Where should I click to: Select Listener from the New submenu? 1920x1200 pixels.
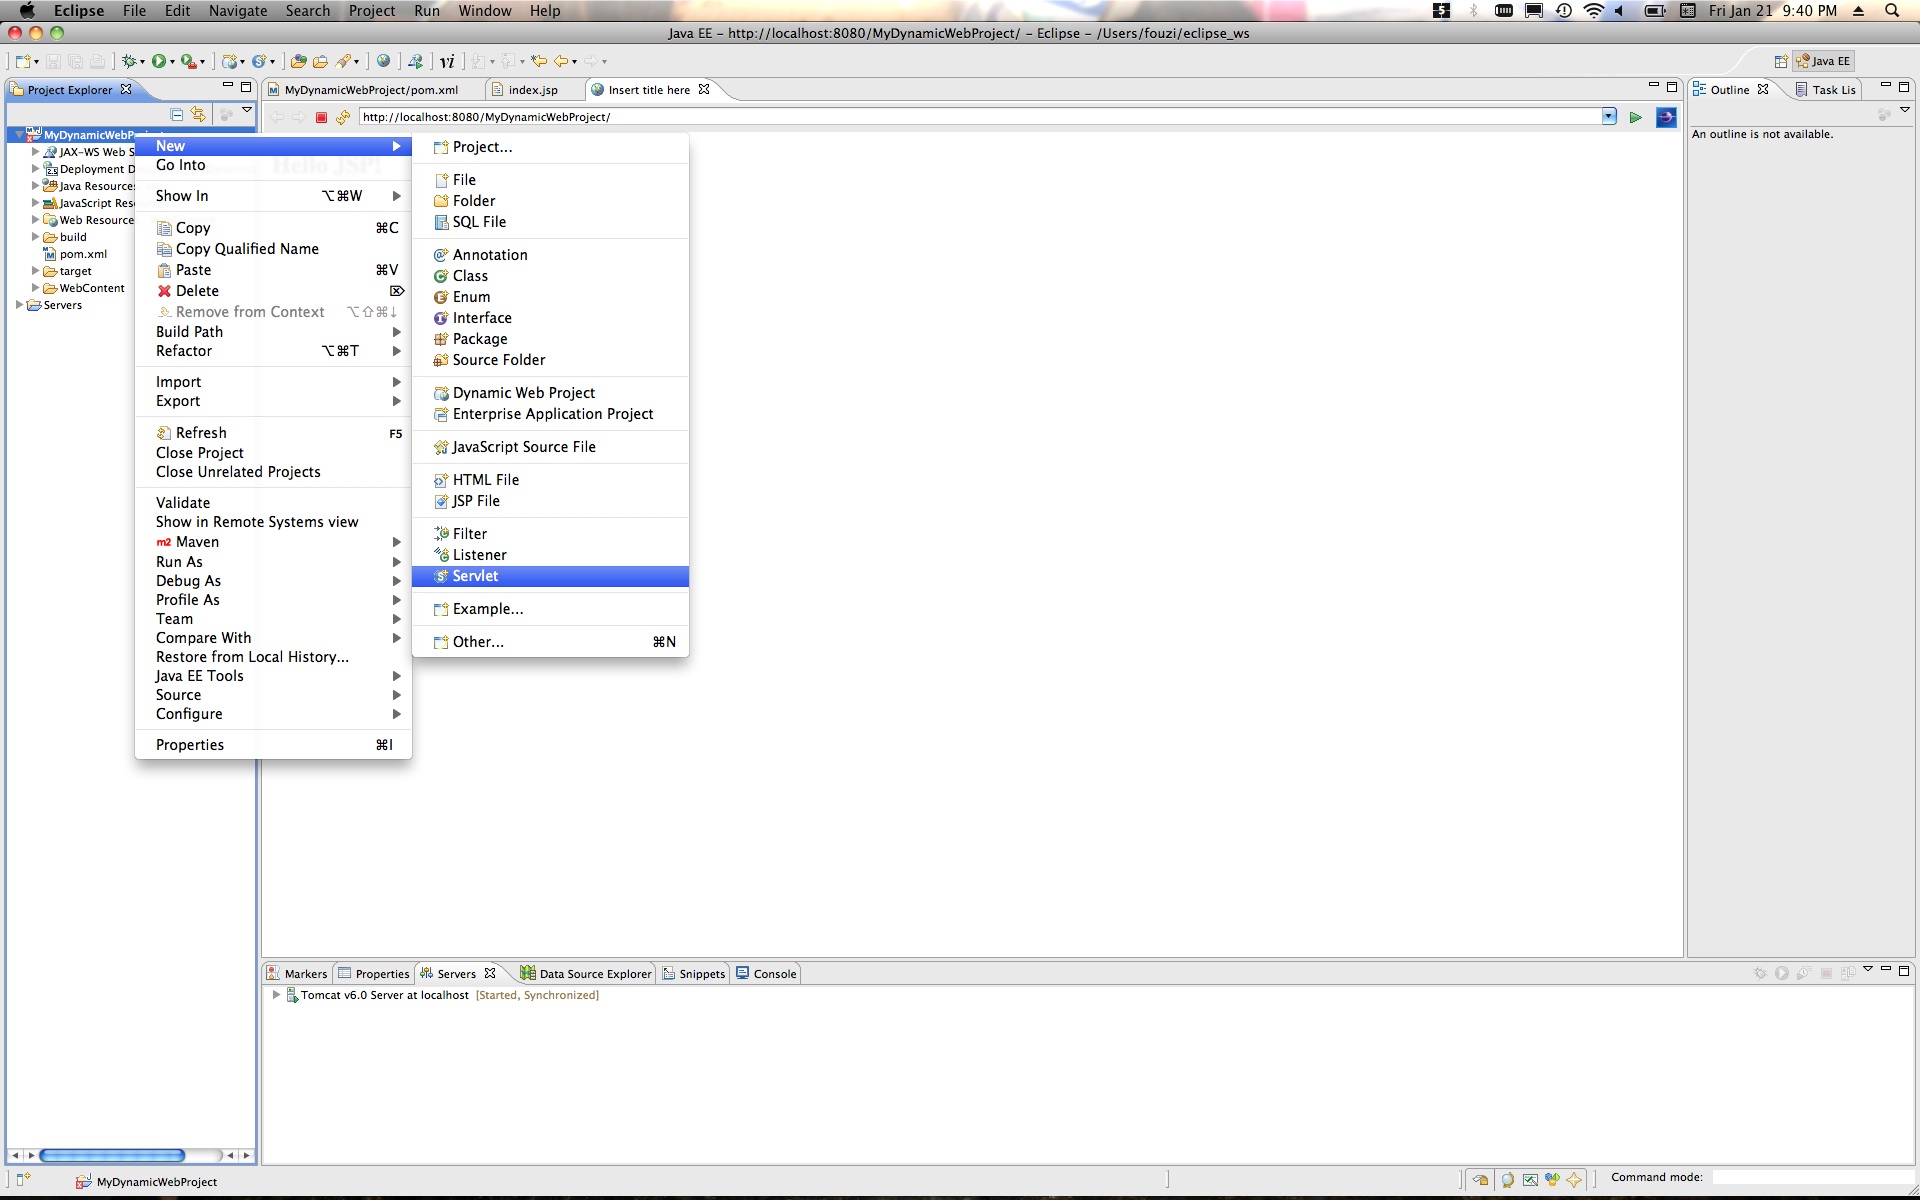tap(550, 555)
